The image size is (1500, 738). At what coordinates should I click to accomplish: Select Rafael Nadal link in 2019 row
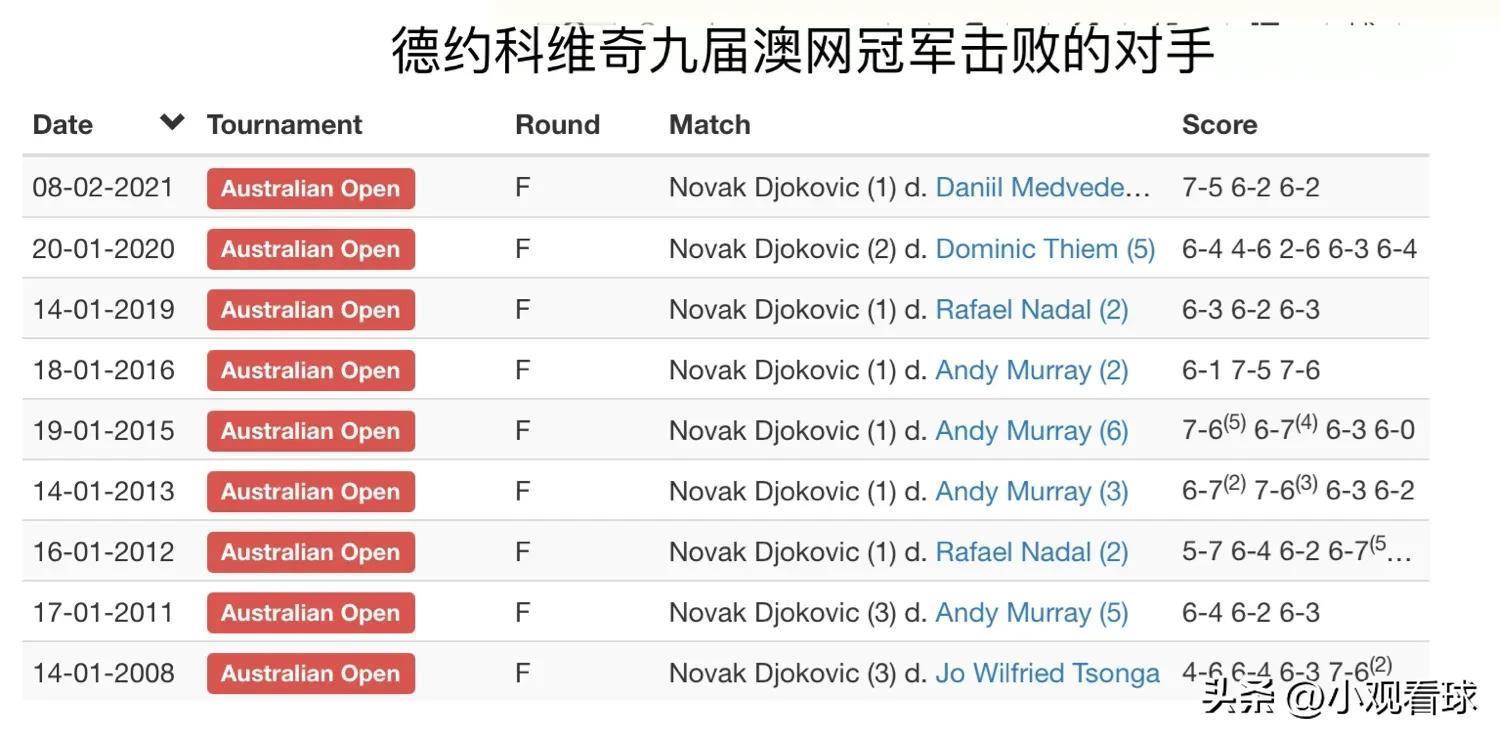tap(1031, 310)
